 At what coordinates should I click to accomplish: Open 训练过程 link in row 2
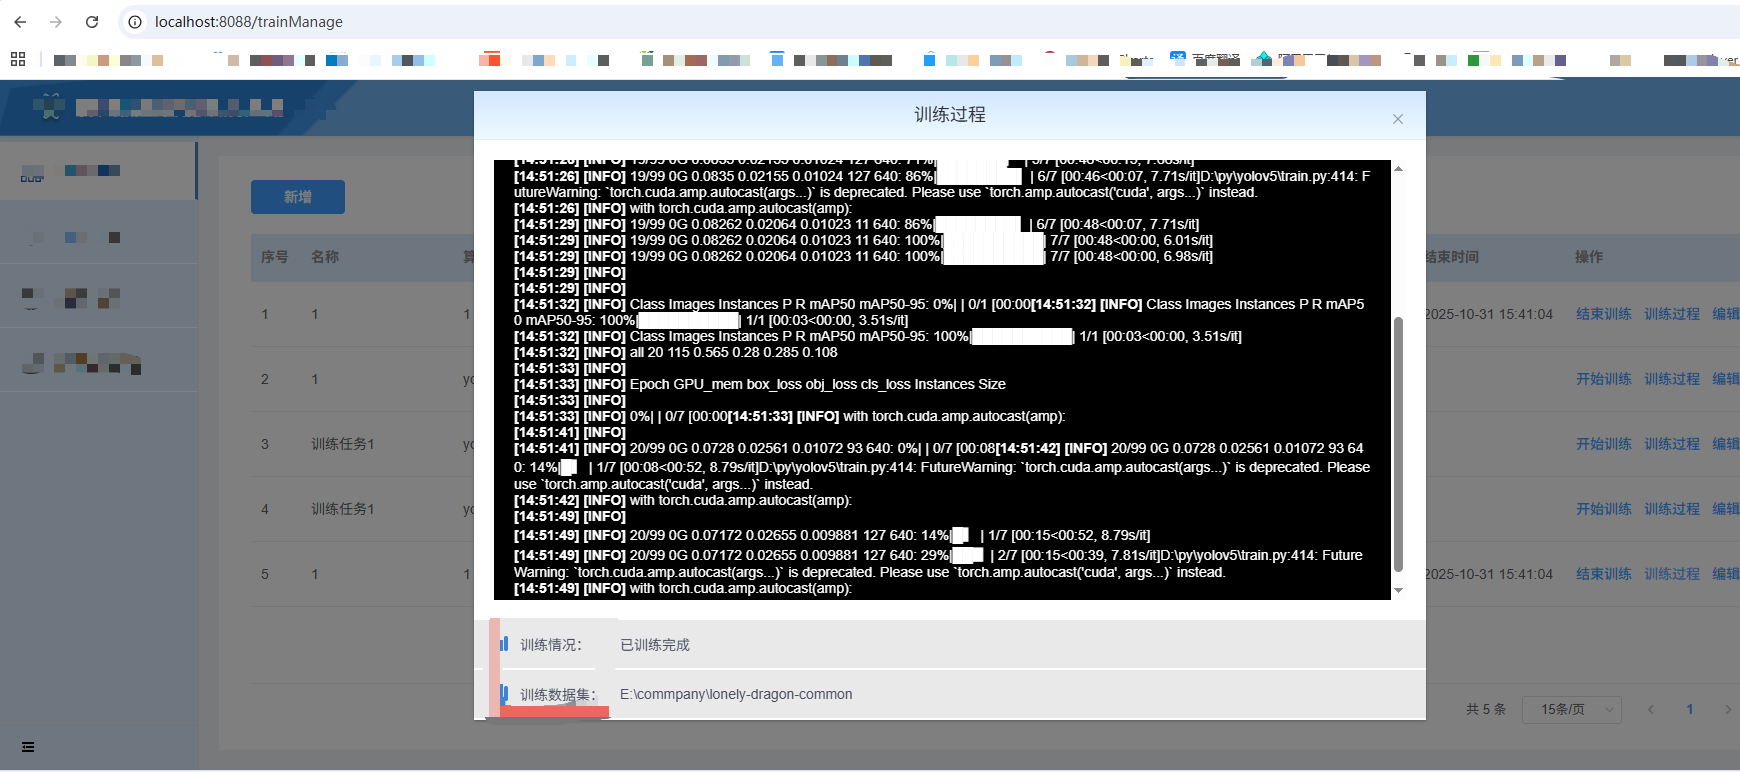coord(1672,379)
